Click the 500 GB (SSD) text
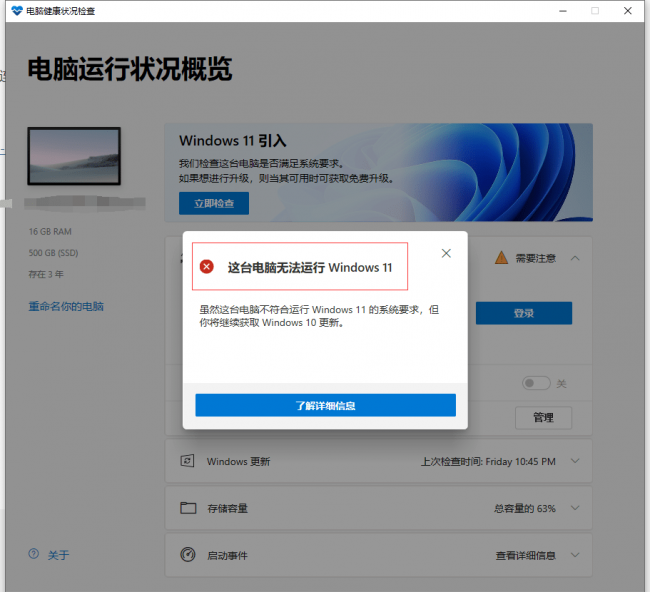Image resolution: width=650 pixels, height=592 pixels. coord(53,252)
